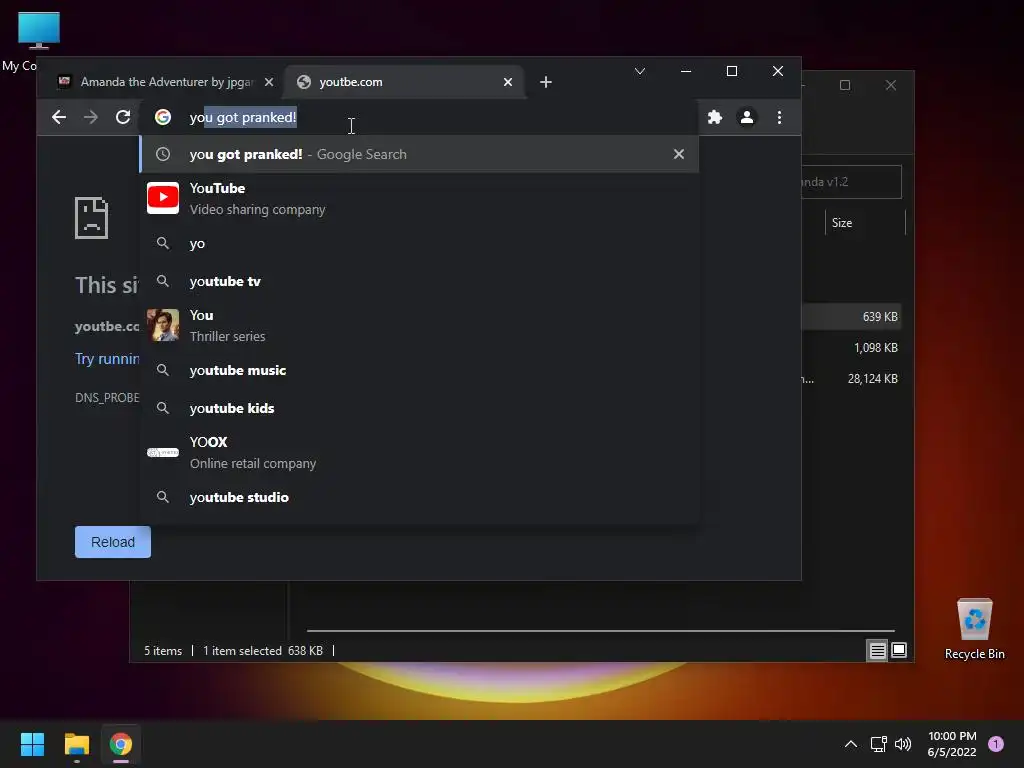Click the Google logo in address bar
The height and width of the screenshot is (768, 1024).
[x=163, y=117]
